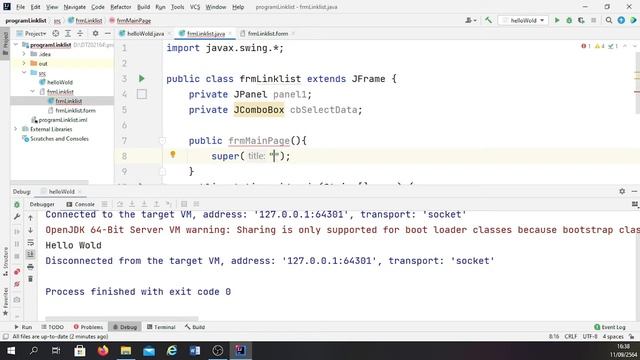Image resolution: width=640 pixels, height=360 pixels.
Task: Click the UTF-8 encoding in status bar
Action: (x=590, y=337)
